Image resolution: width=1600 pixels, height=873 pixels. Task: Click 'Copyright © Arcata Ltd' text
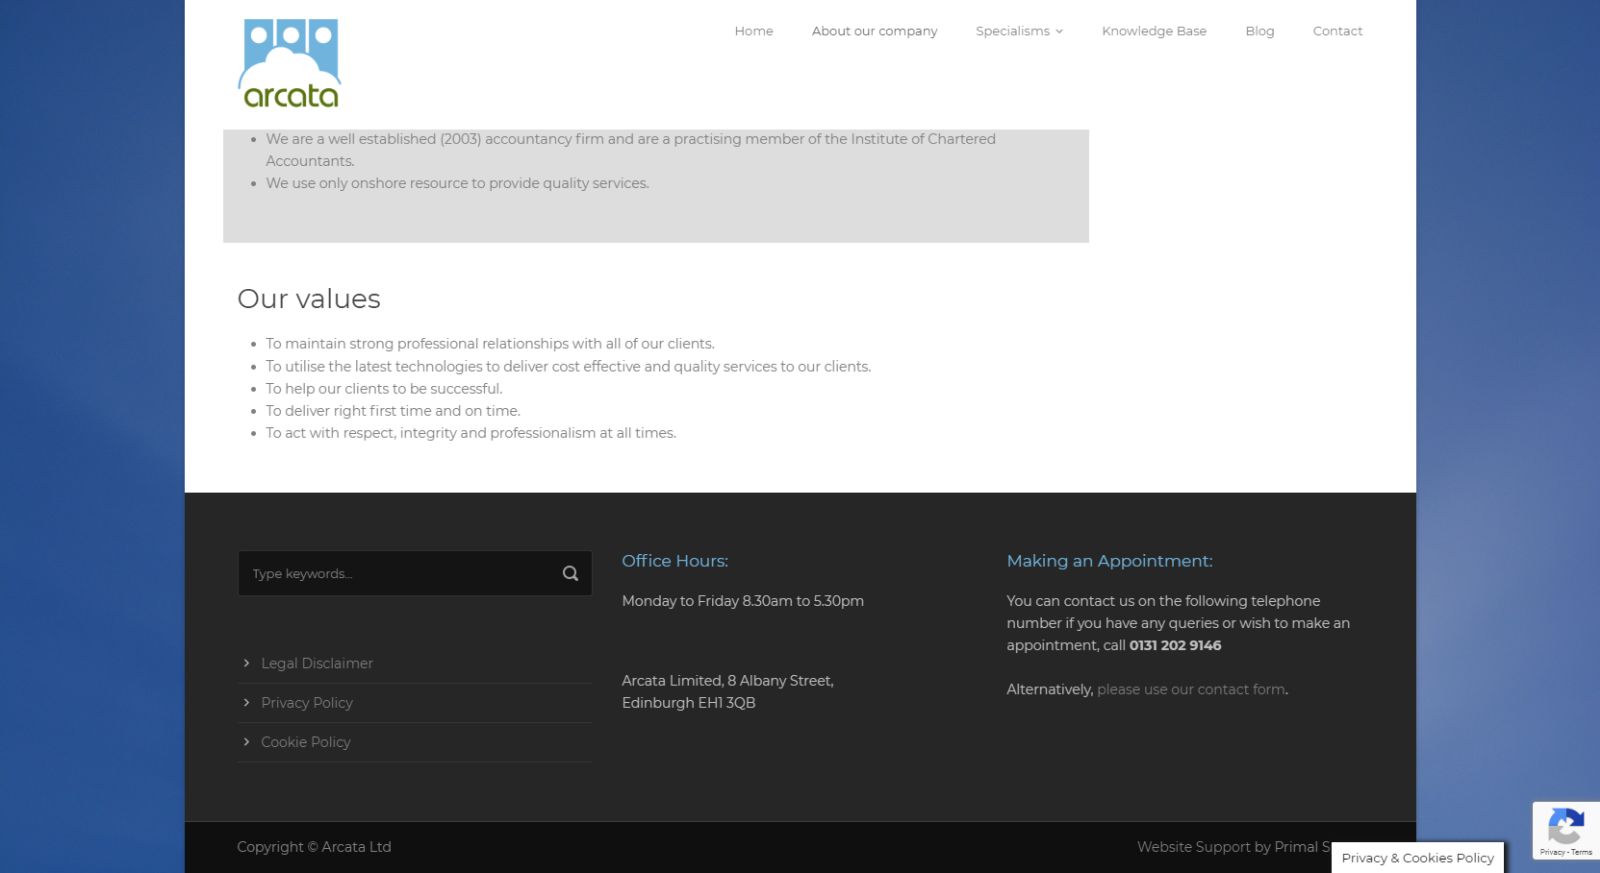pyautogui.click(x=314, y=847)
